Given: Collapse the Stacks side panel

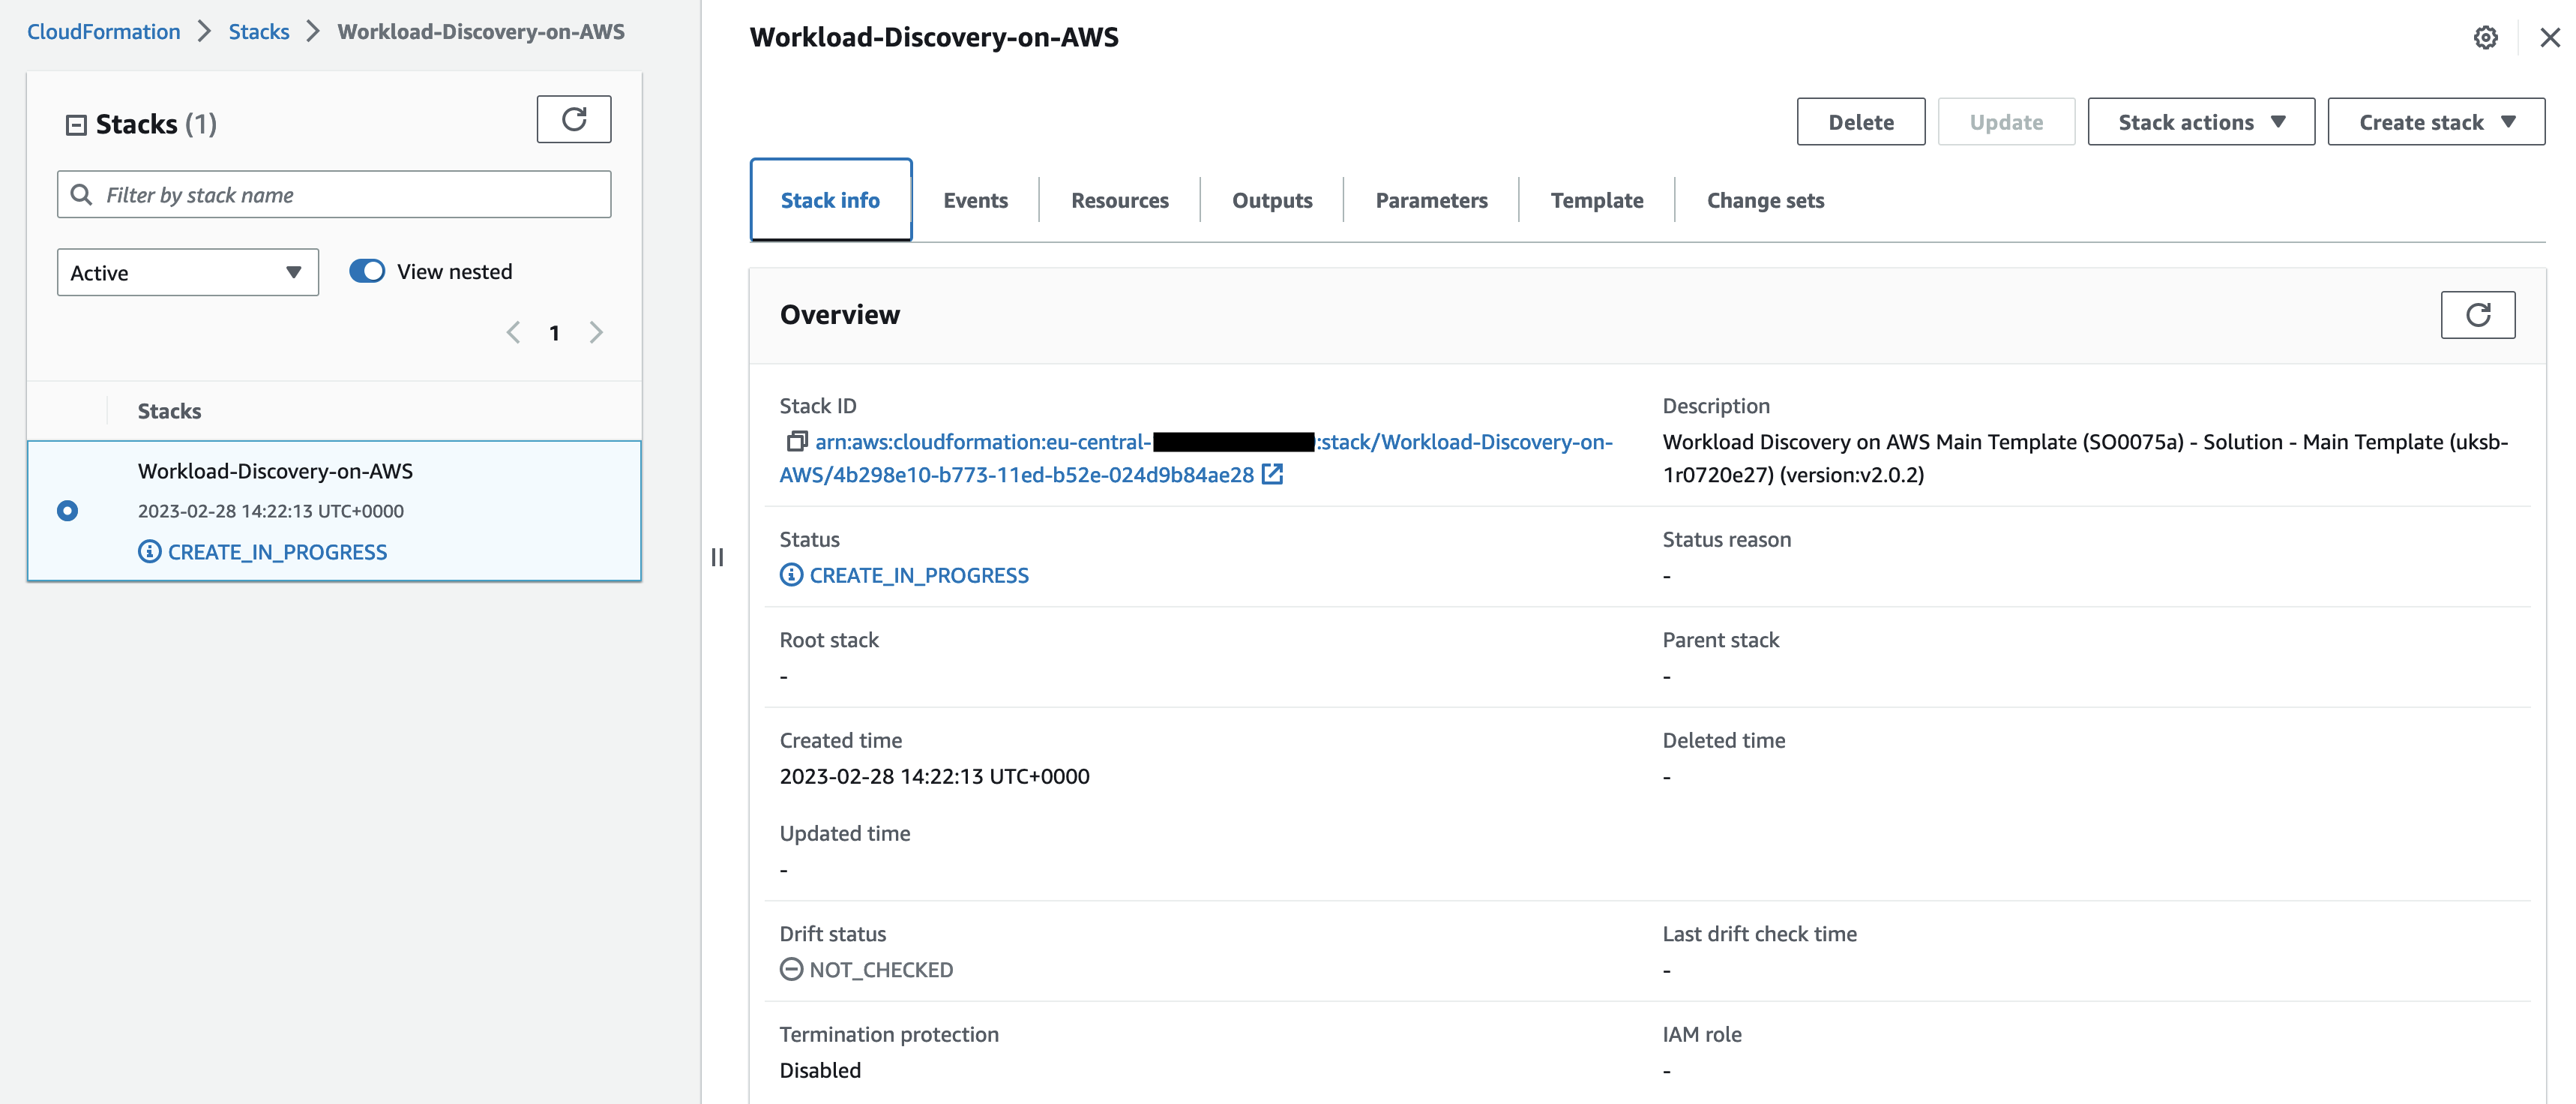Looking at the screenshot, I should [718, 556].
